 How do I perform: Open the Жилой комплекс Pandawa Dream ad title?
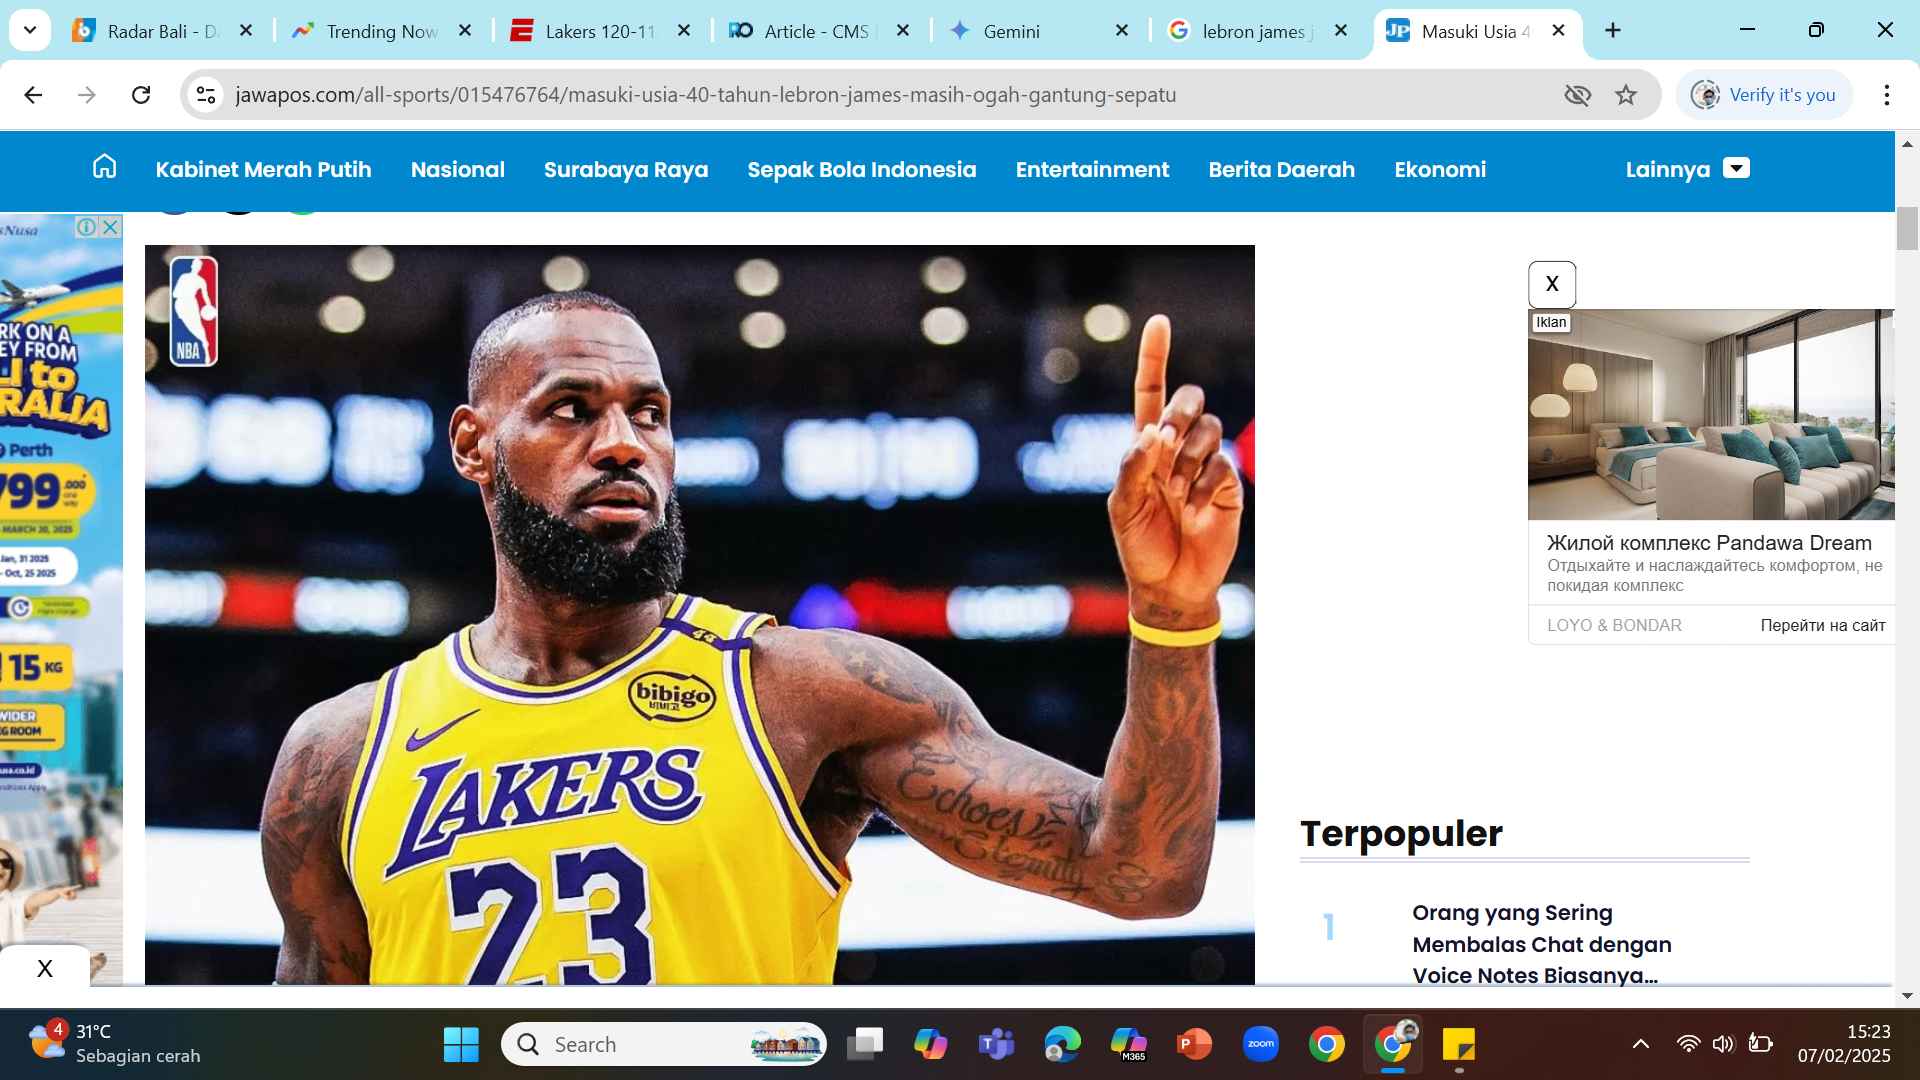pos(1709,543)
